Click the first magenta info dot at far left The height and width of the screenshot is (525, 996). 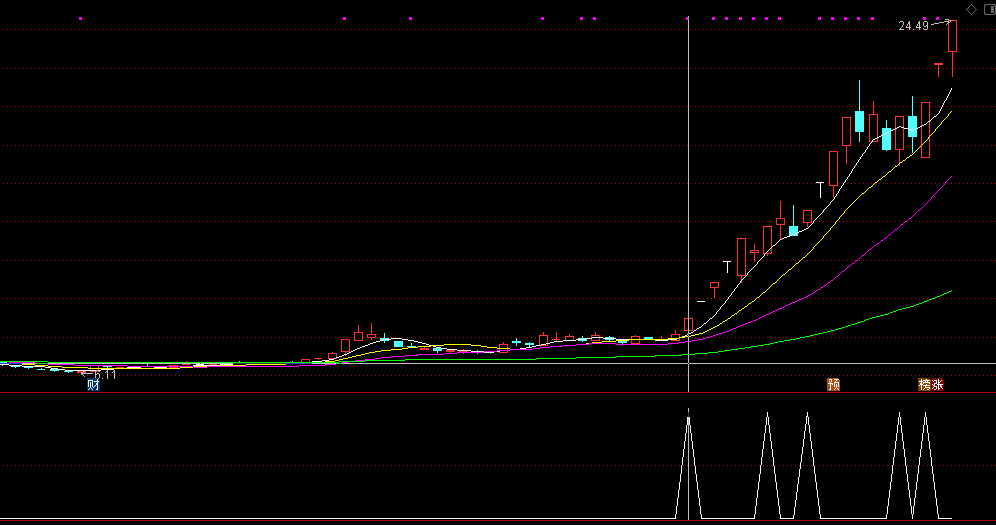pos(81,18)
